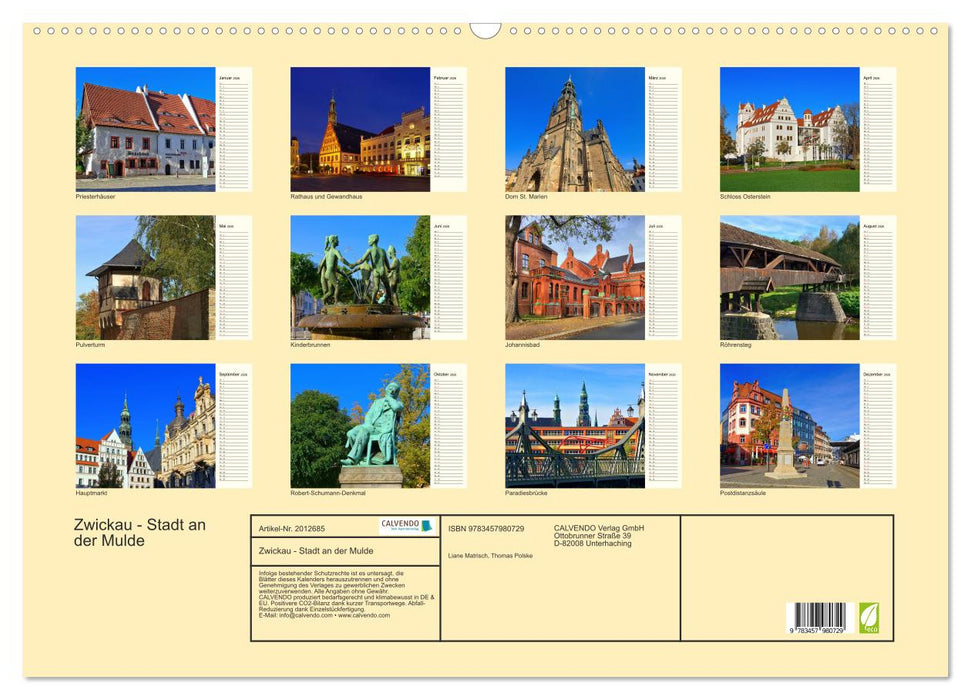Select the Hauptmarkt caption label
The image size is (971, 700).
pyautogui.click(x=91, y=491)
